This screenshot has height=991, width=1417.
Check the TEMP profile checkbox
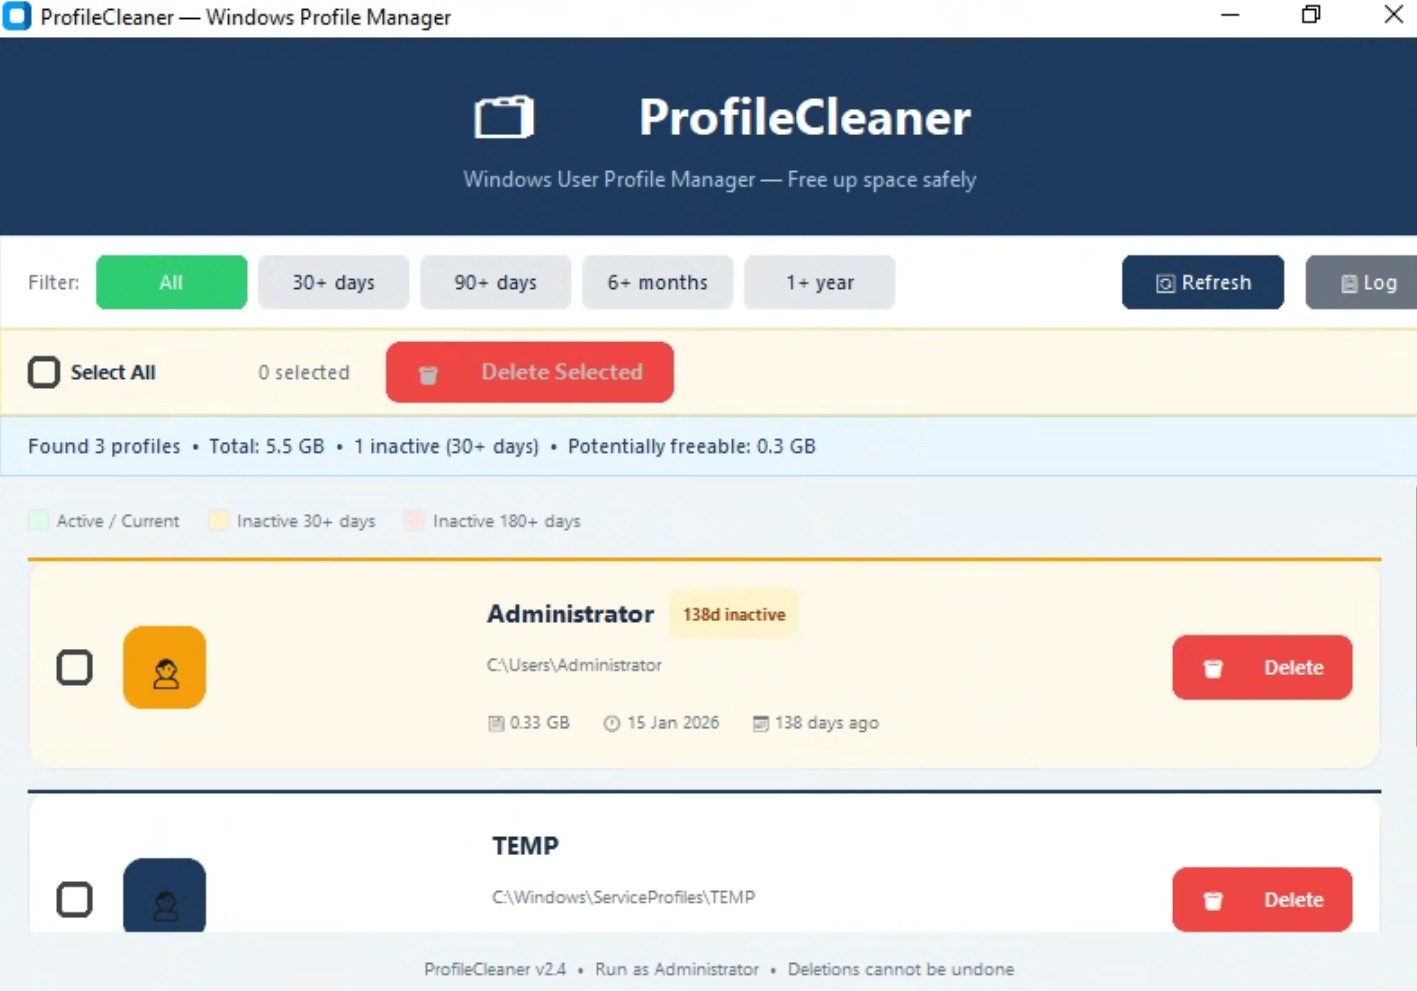tap(75, 899)
